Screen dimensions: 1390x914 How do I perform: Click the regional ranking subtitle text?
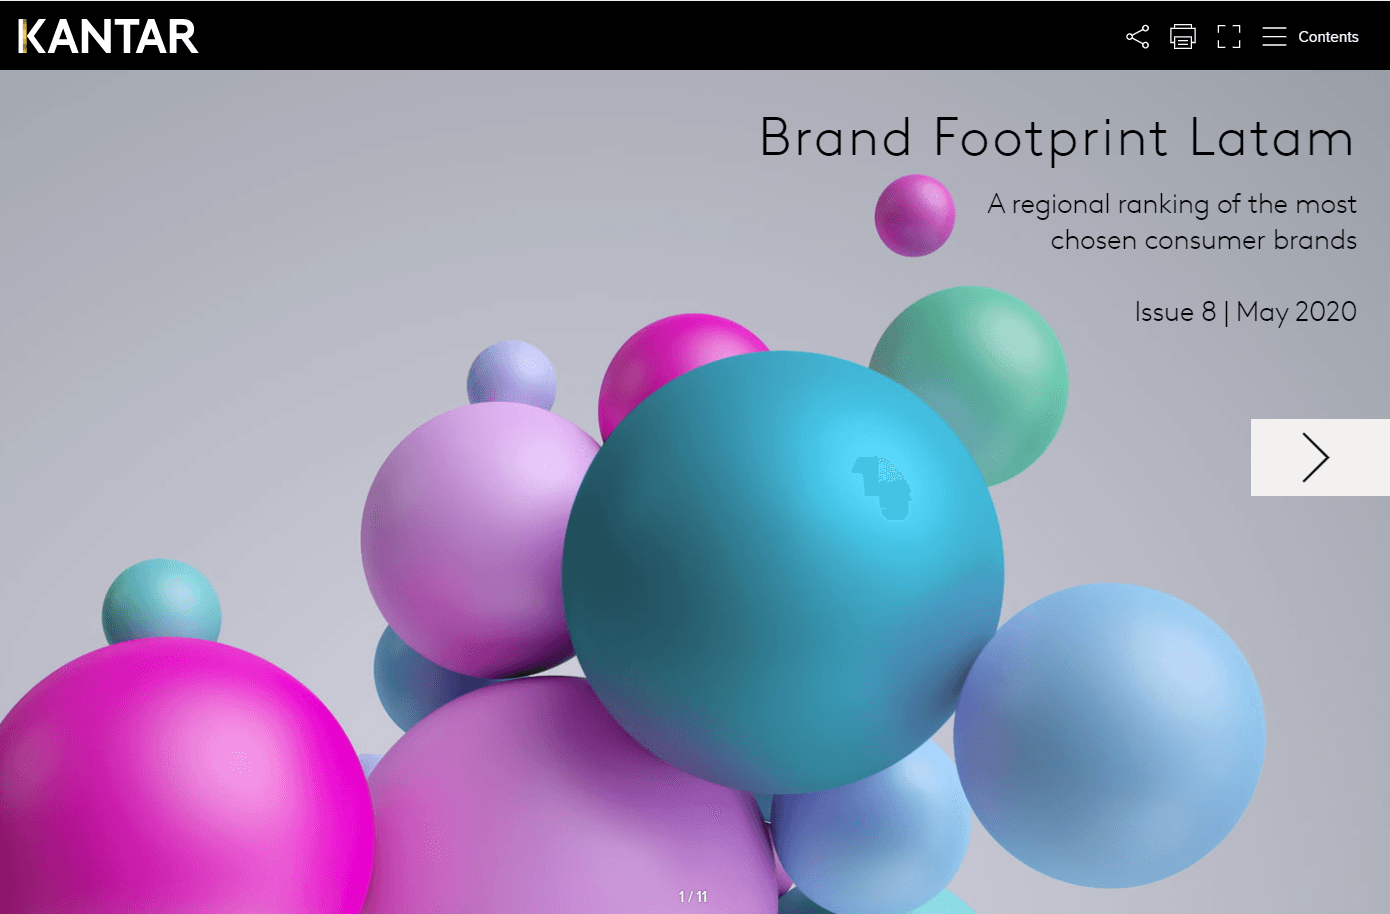coord(1172,222)
